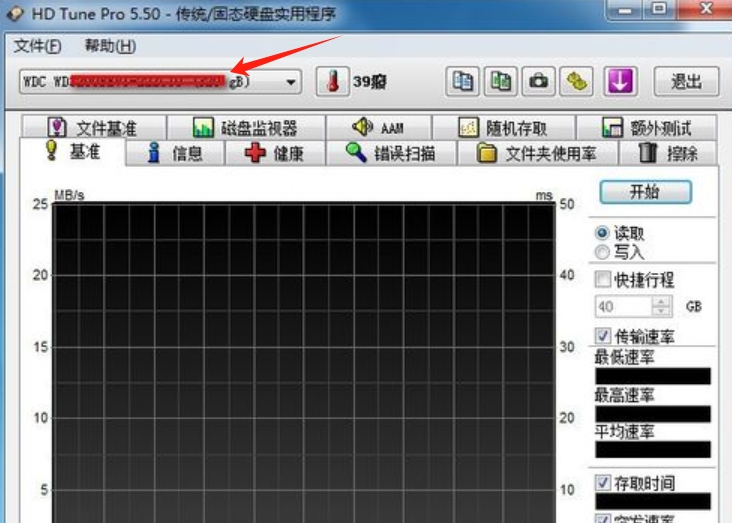This screenshot has width=732, height=523.
Task: Maximize the HD Tune Pro window
Action: [x=659, y=8]
